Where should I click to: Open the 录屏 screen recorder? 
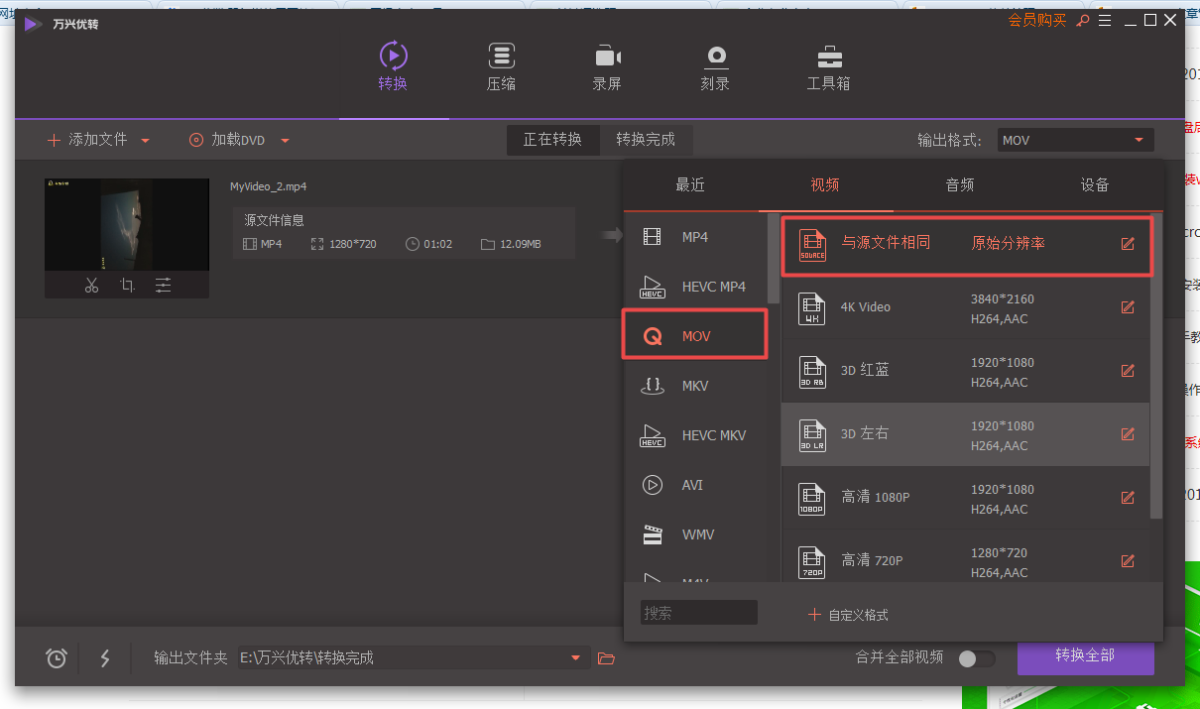(607, 66)
